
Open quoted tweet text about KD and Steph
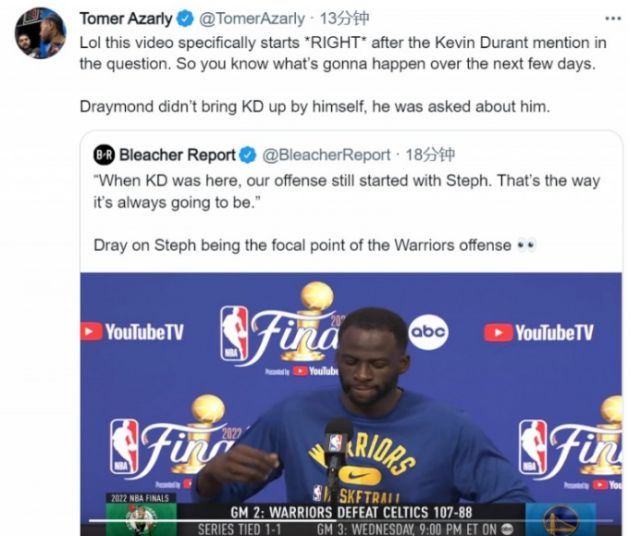point(347,191)
